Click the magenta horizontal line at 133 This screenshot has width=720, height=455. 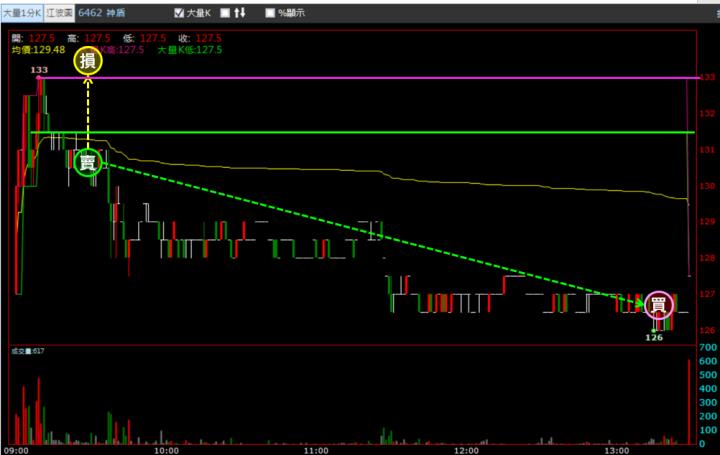click(x=400, y=77)
